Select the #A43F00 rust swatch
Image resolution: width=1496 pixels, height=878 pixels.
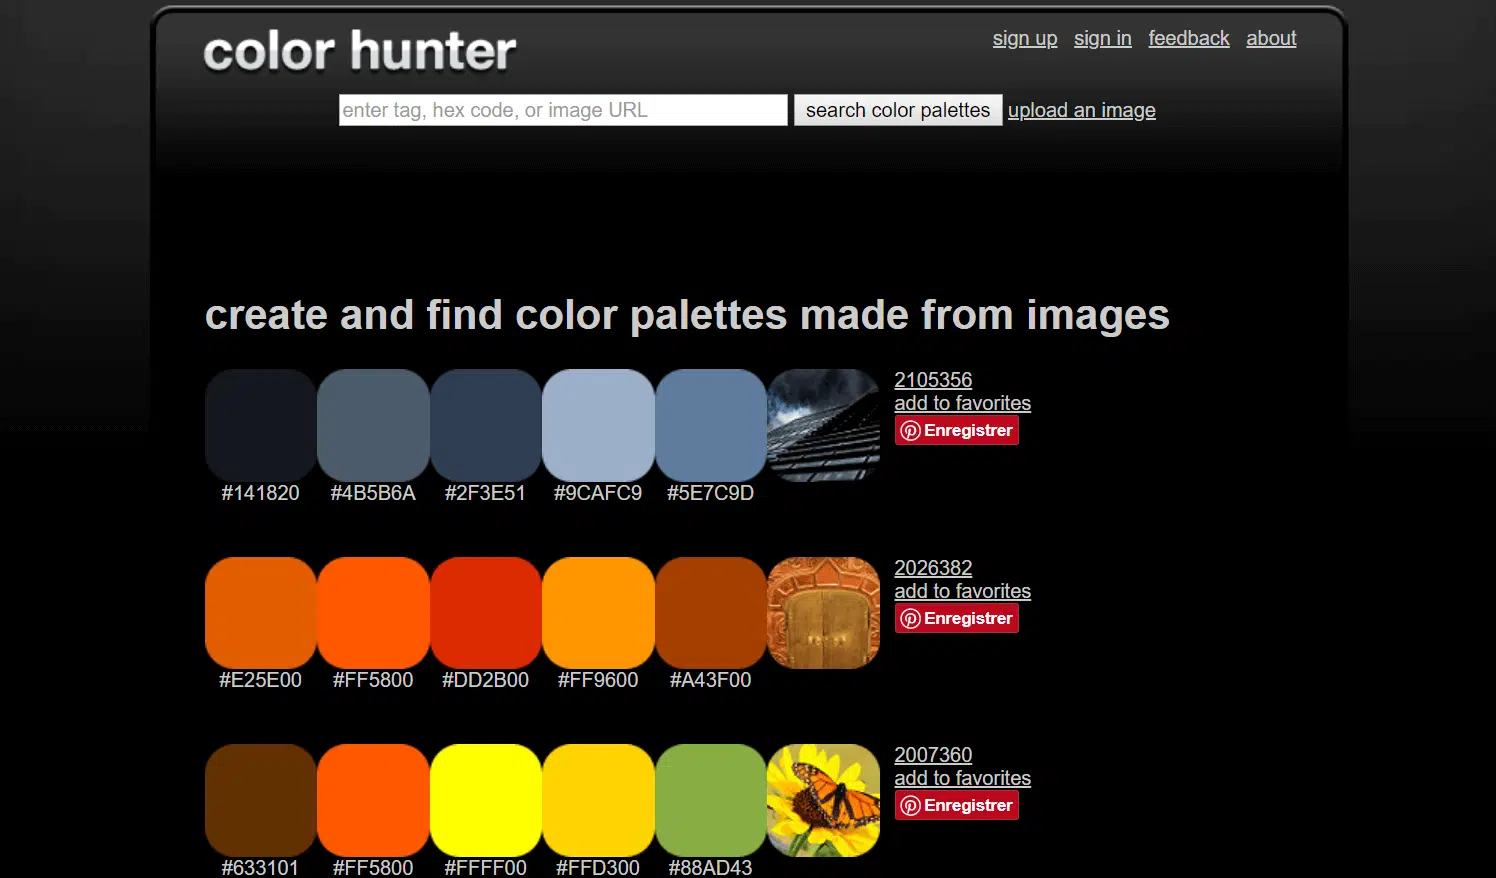(711, 613)
